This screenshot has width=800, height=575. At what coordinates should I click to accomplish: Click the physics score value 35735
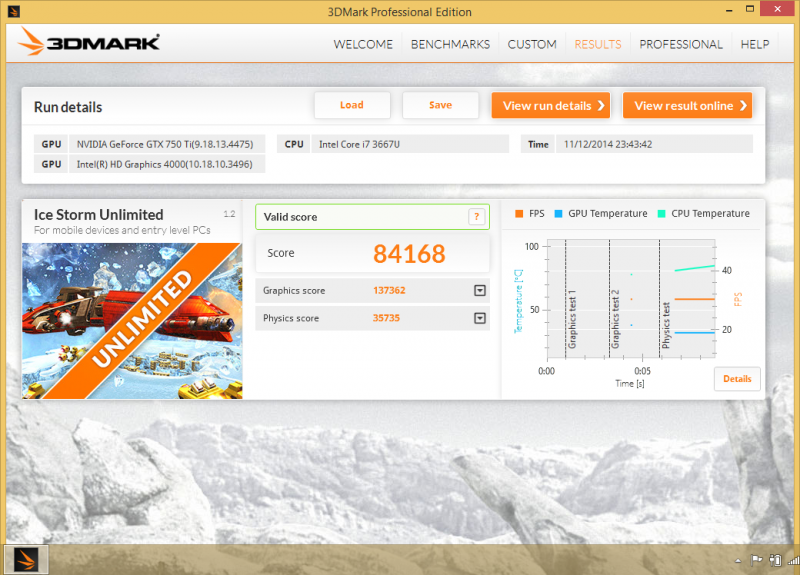pyautogui.click(x=386, y=318)
